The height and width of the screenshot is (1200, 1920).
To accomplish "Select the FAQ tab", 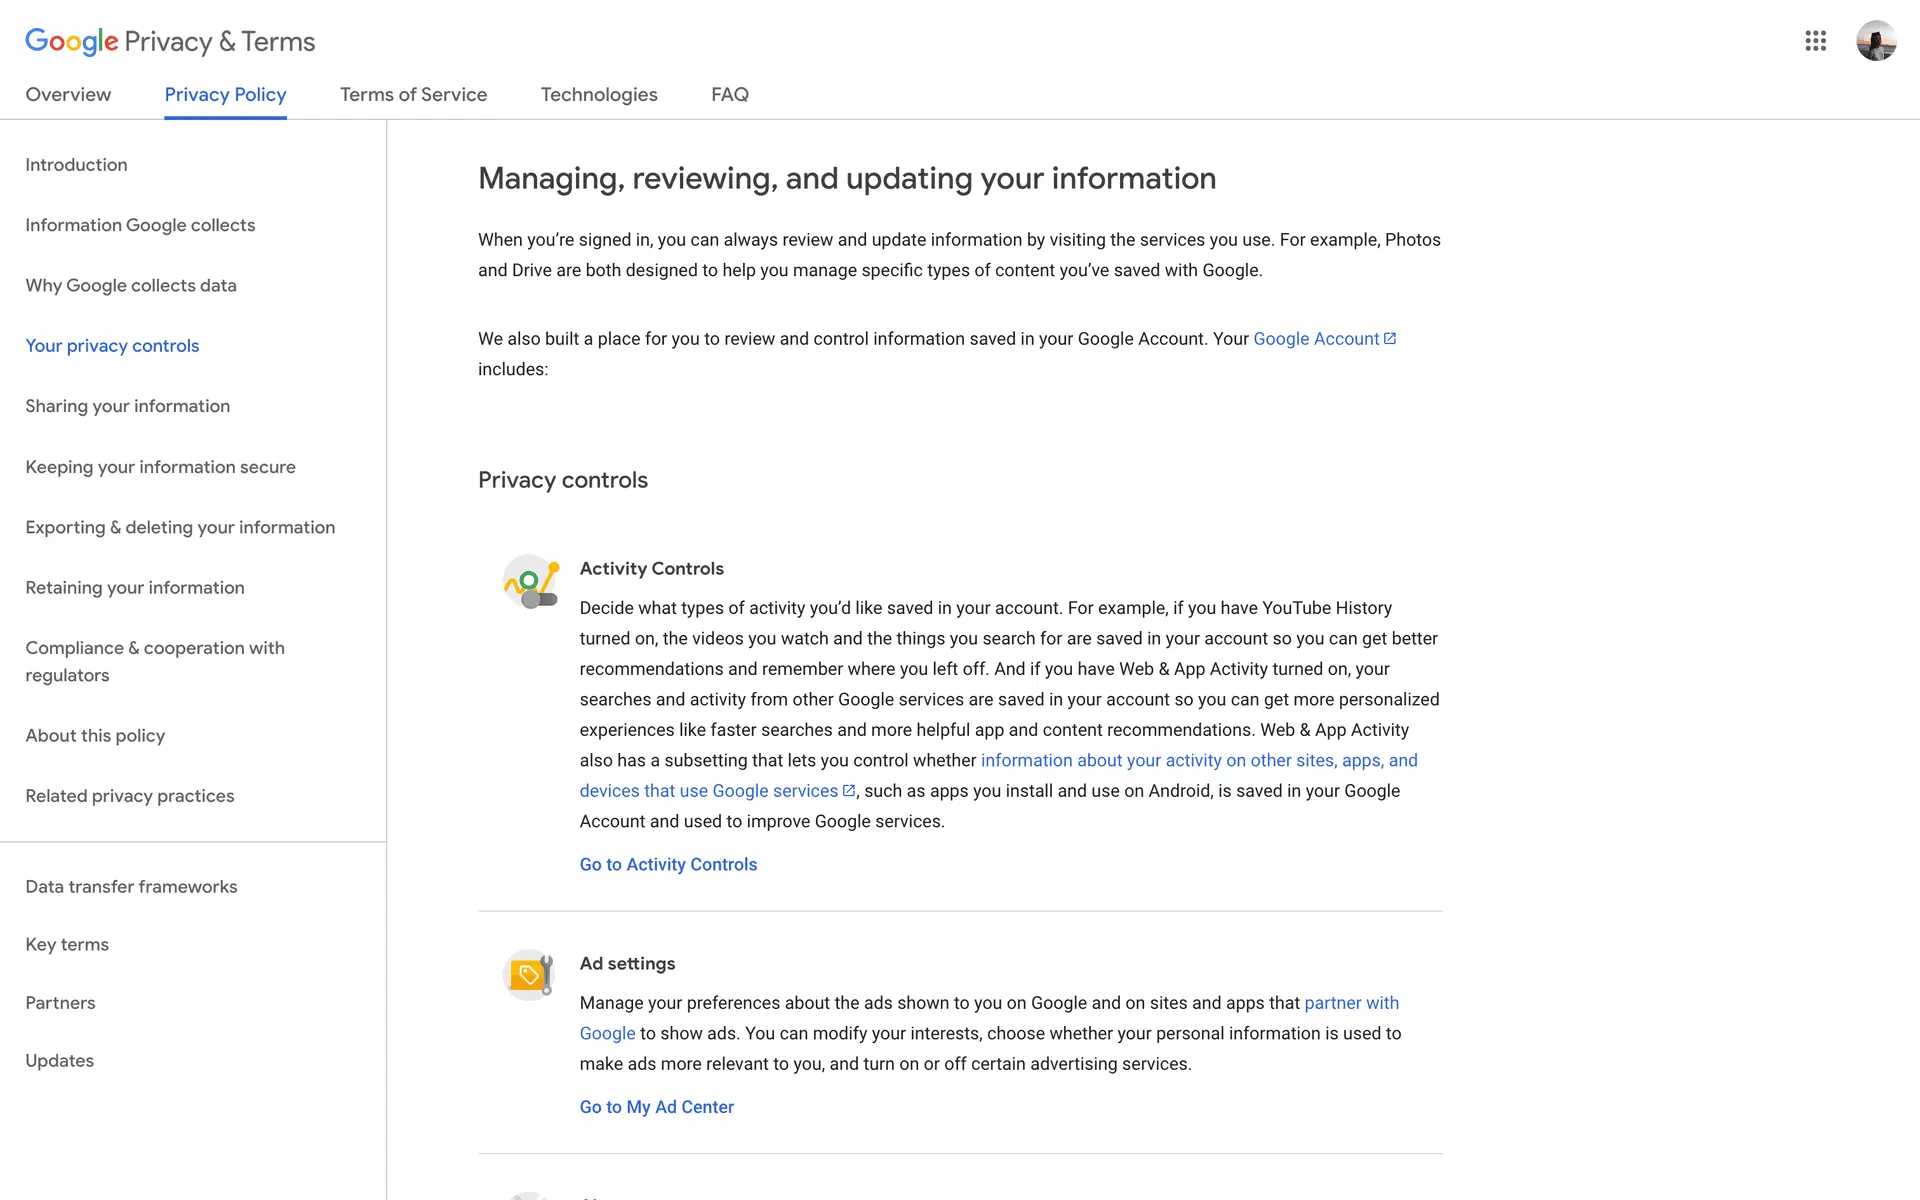I will [x=729, y=95].
